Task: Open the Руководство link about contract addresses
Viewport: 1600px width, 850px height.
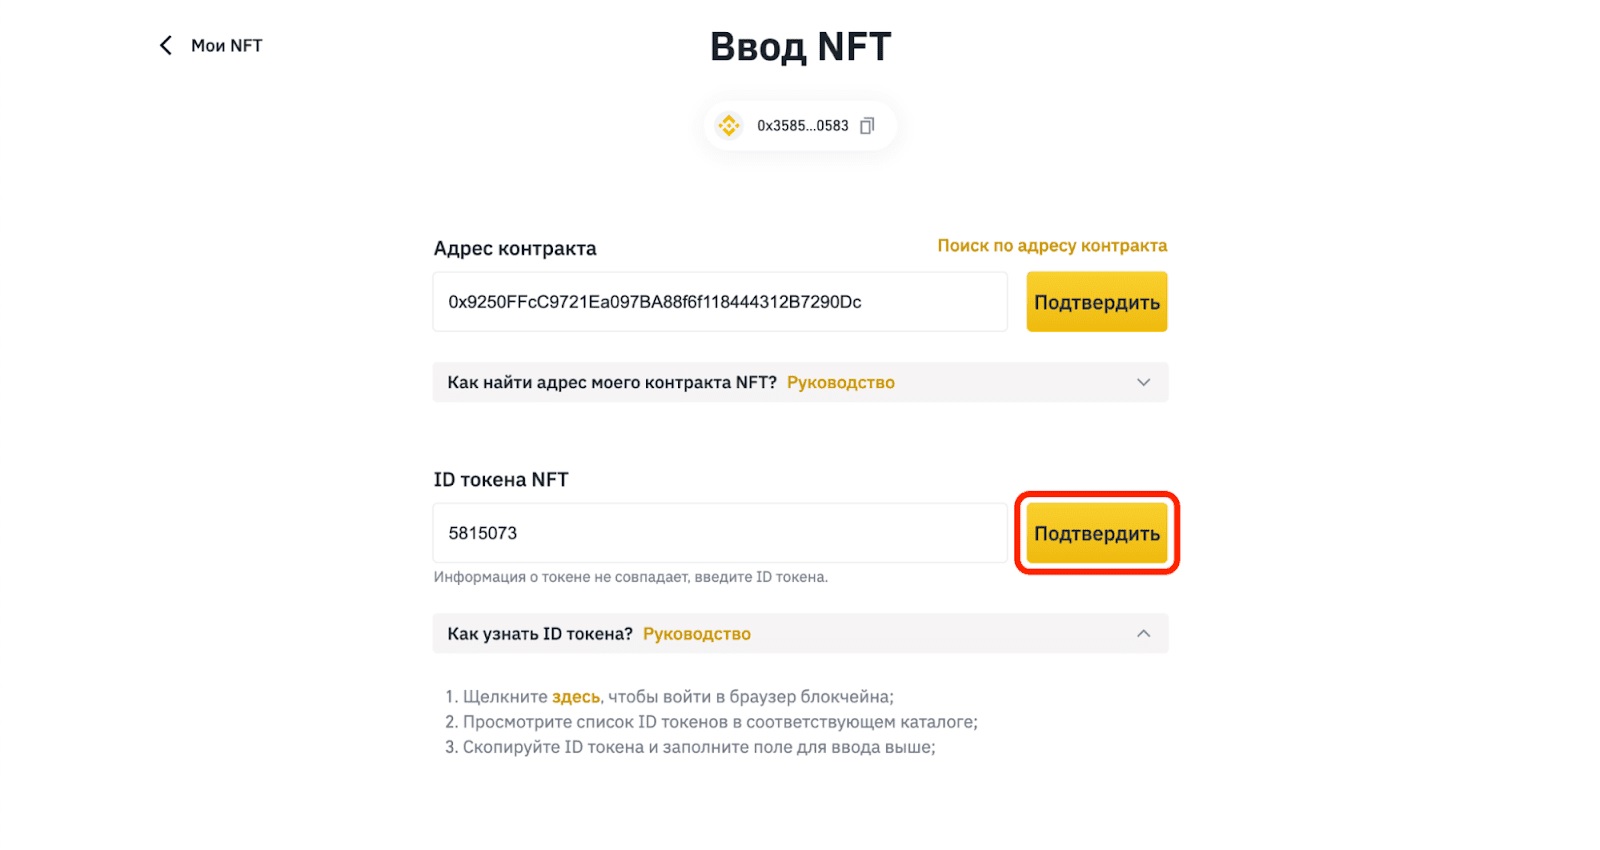Action: pyautogui.click(x=841, y=382)
